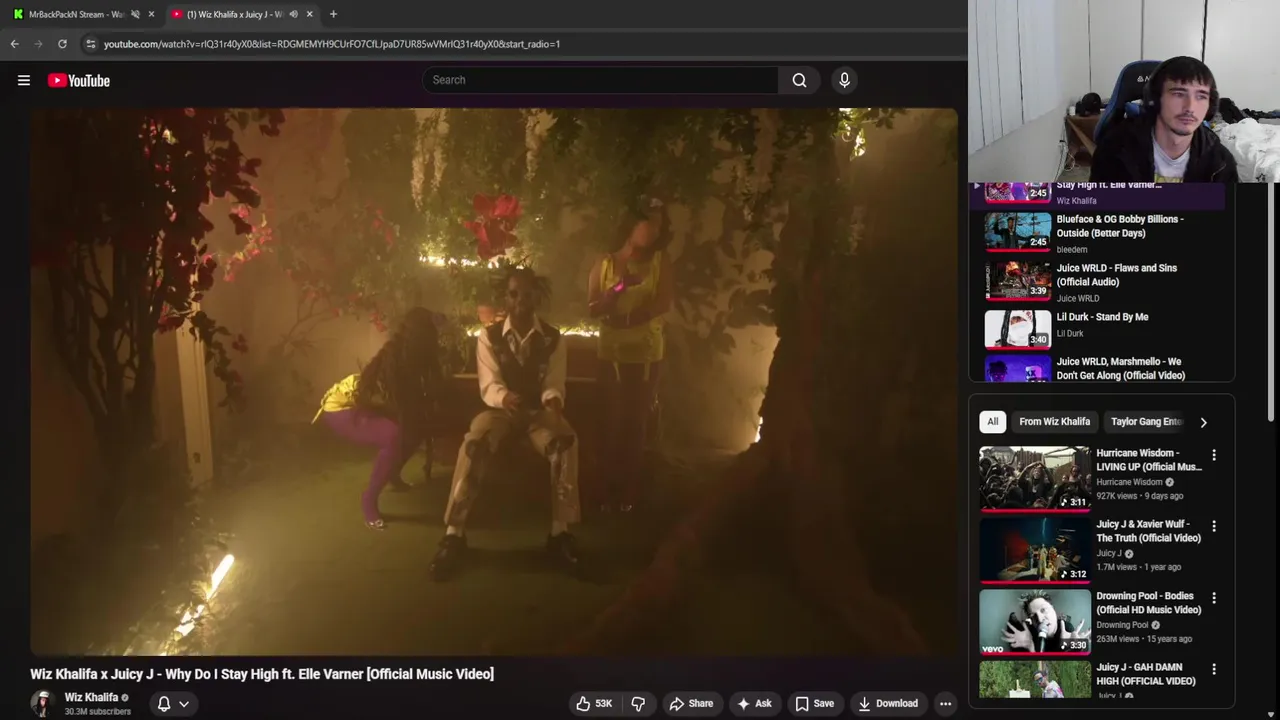Select the YouTube URL in address bar

[x=331, y=44]
